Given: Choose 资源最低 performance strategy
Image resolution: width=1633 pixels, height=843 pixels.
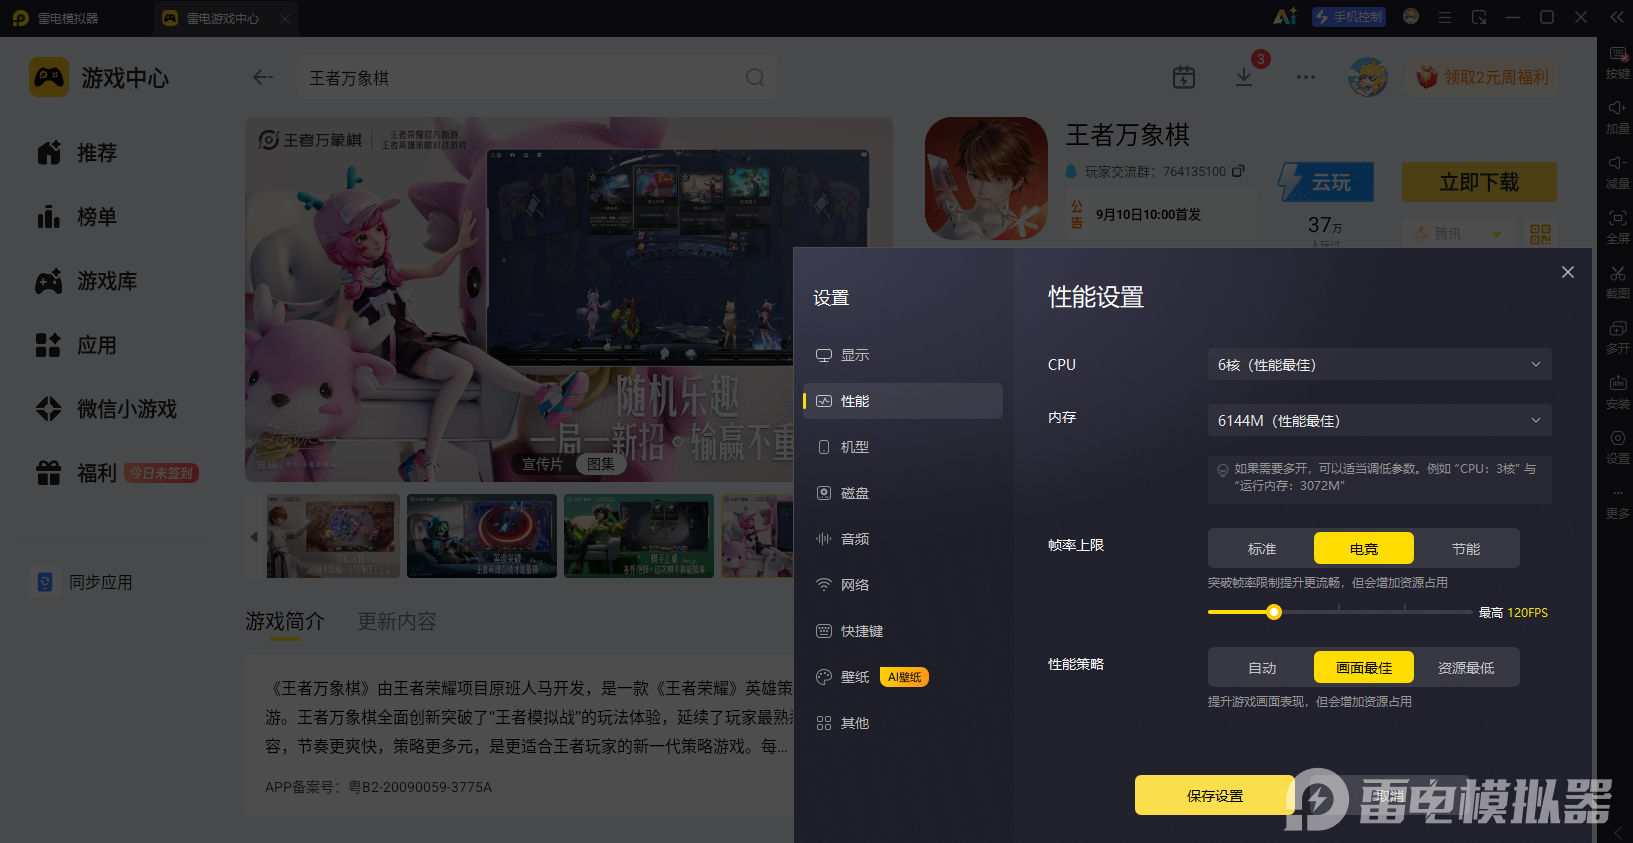Looking at the screenshot, I should click(x=1466, y=668).
